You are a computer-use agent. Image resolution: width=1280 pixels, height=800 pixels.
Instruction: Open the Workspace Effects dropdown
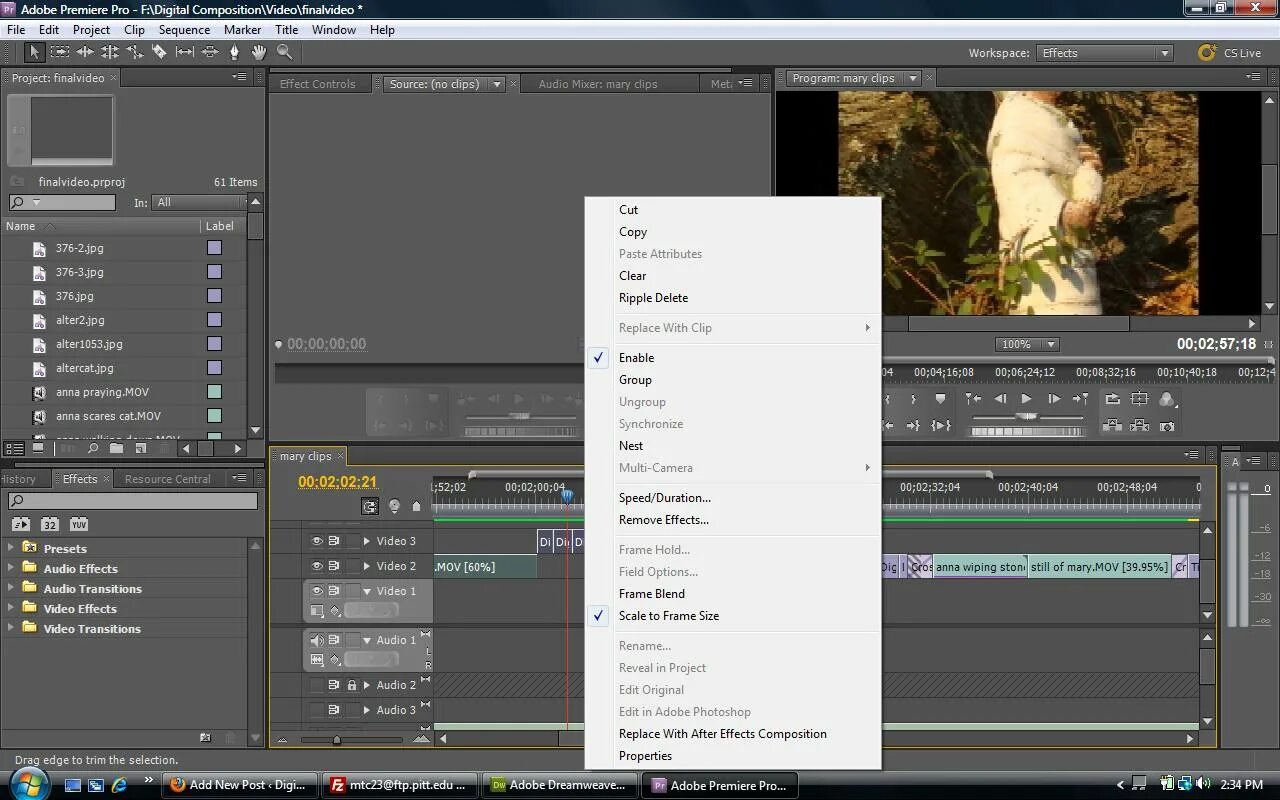[x=1105, y=53]
